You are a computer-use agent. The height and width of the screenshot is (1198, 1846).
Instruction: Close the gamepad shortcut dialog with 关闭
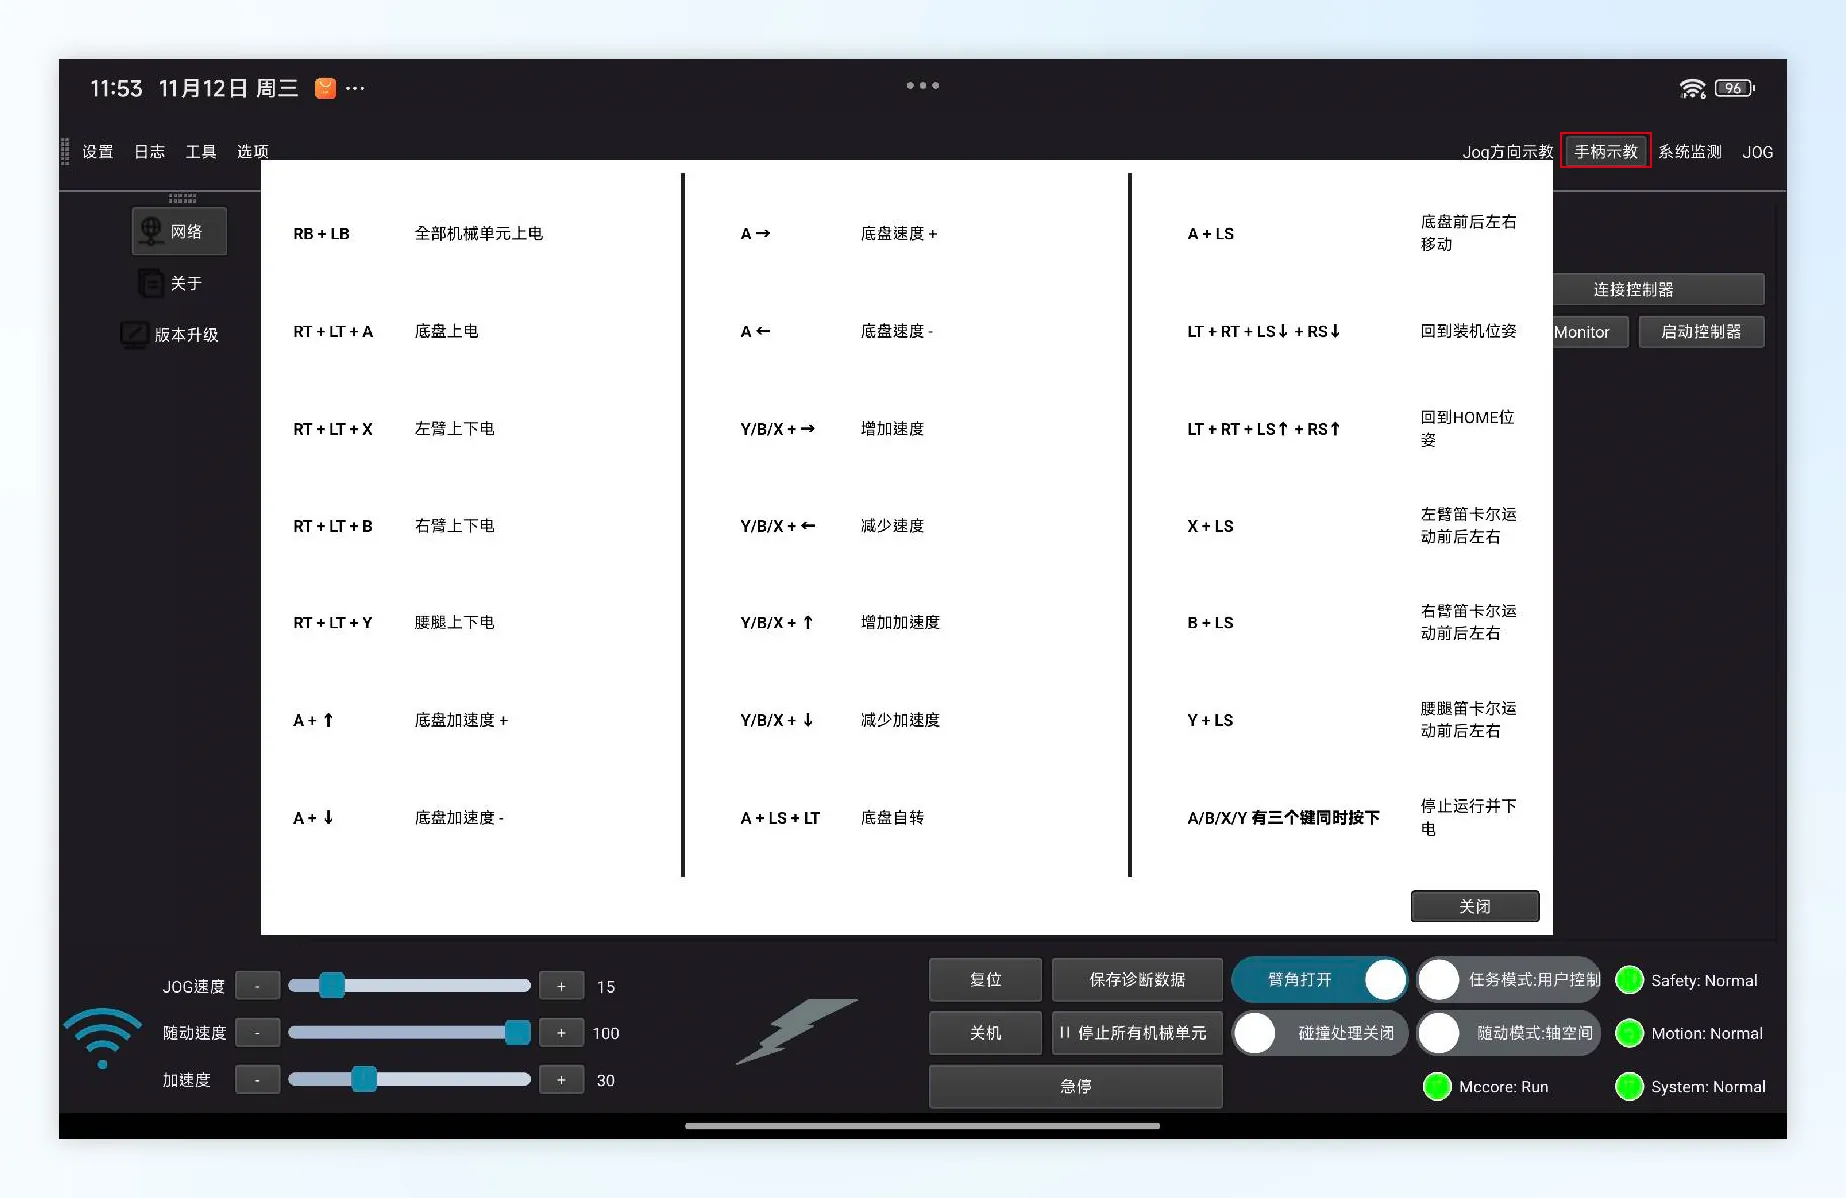[1474, 906]
